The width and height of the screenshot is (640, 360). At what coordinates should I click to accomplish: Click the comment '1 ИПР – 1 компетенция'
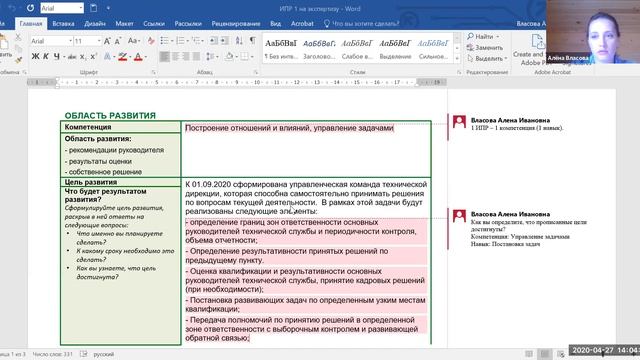517,128
